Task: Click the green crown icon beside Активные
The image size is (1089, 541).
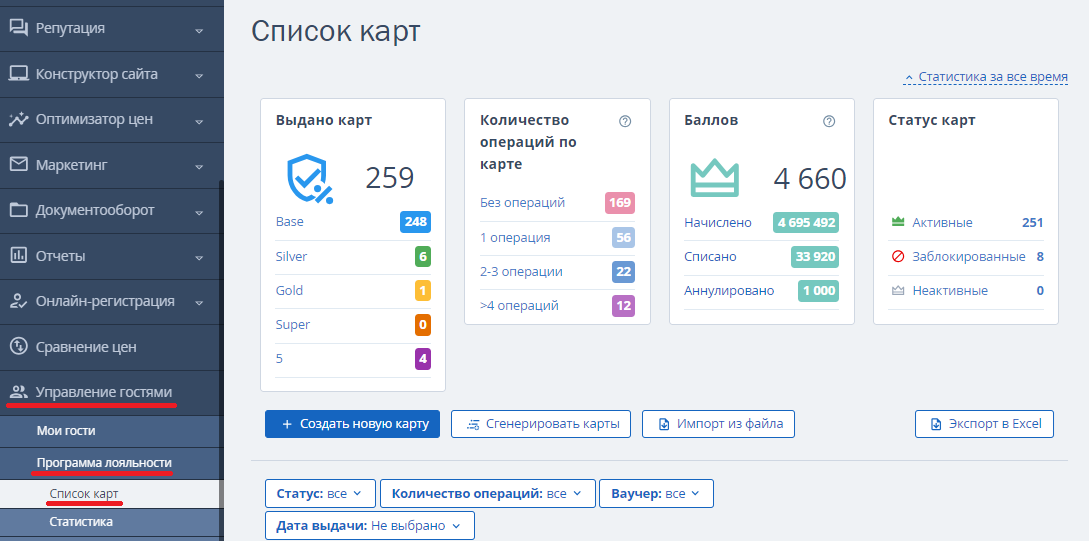Action: pos(897,222)
